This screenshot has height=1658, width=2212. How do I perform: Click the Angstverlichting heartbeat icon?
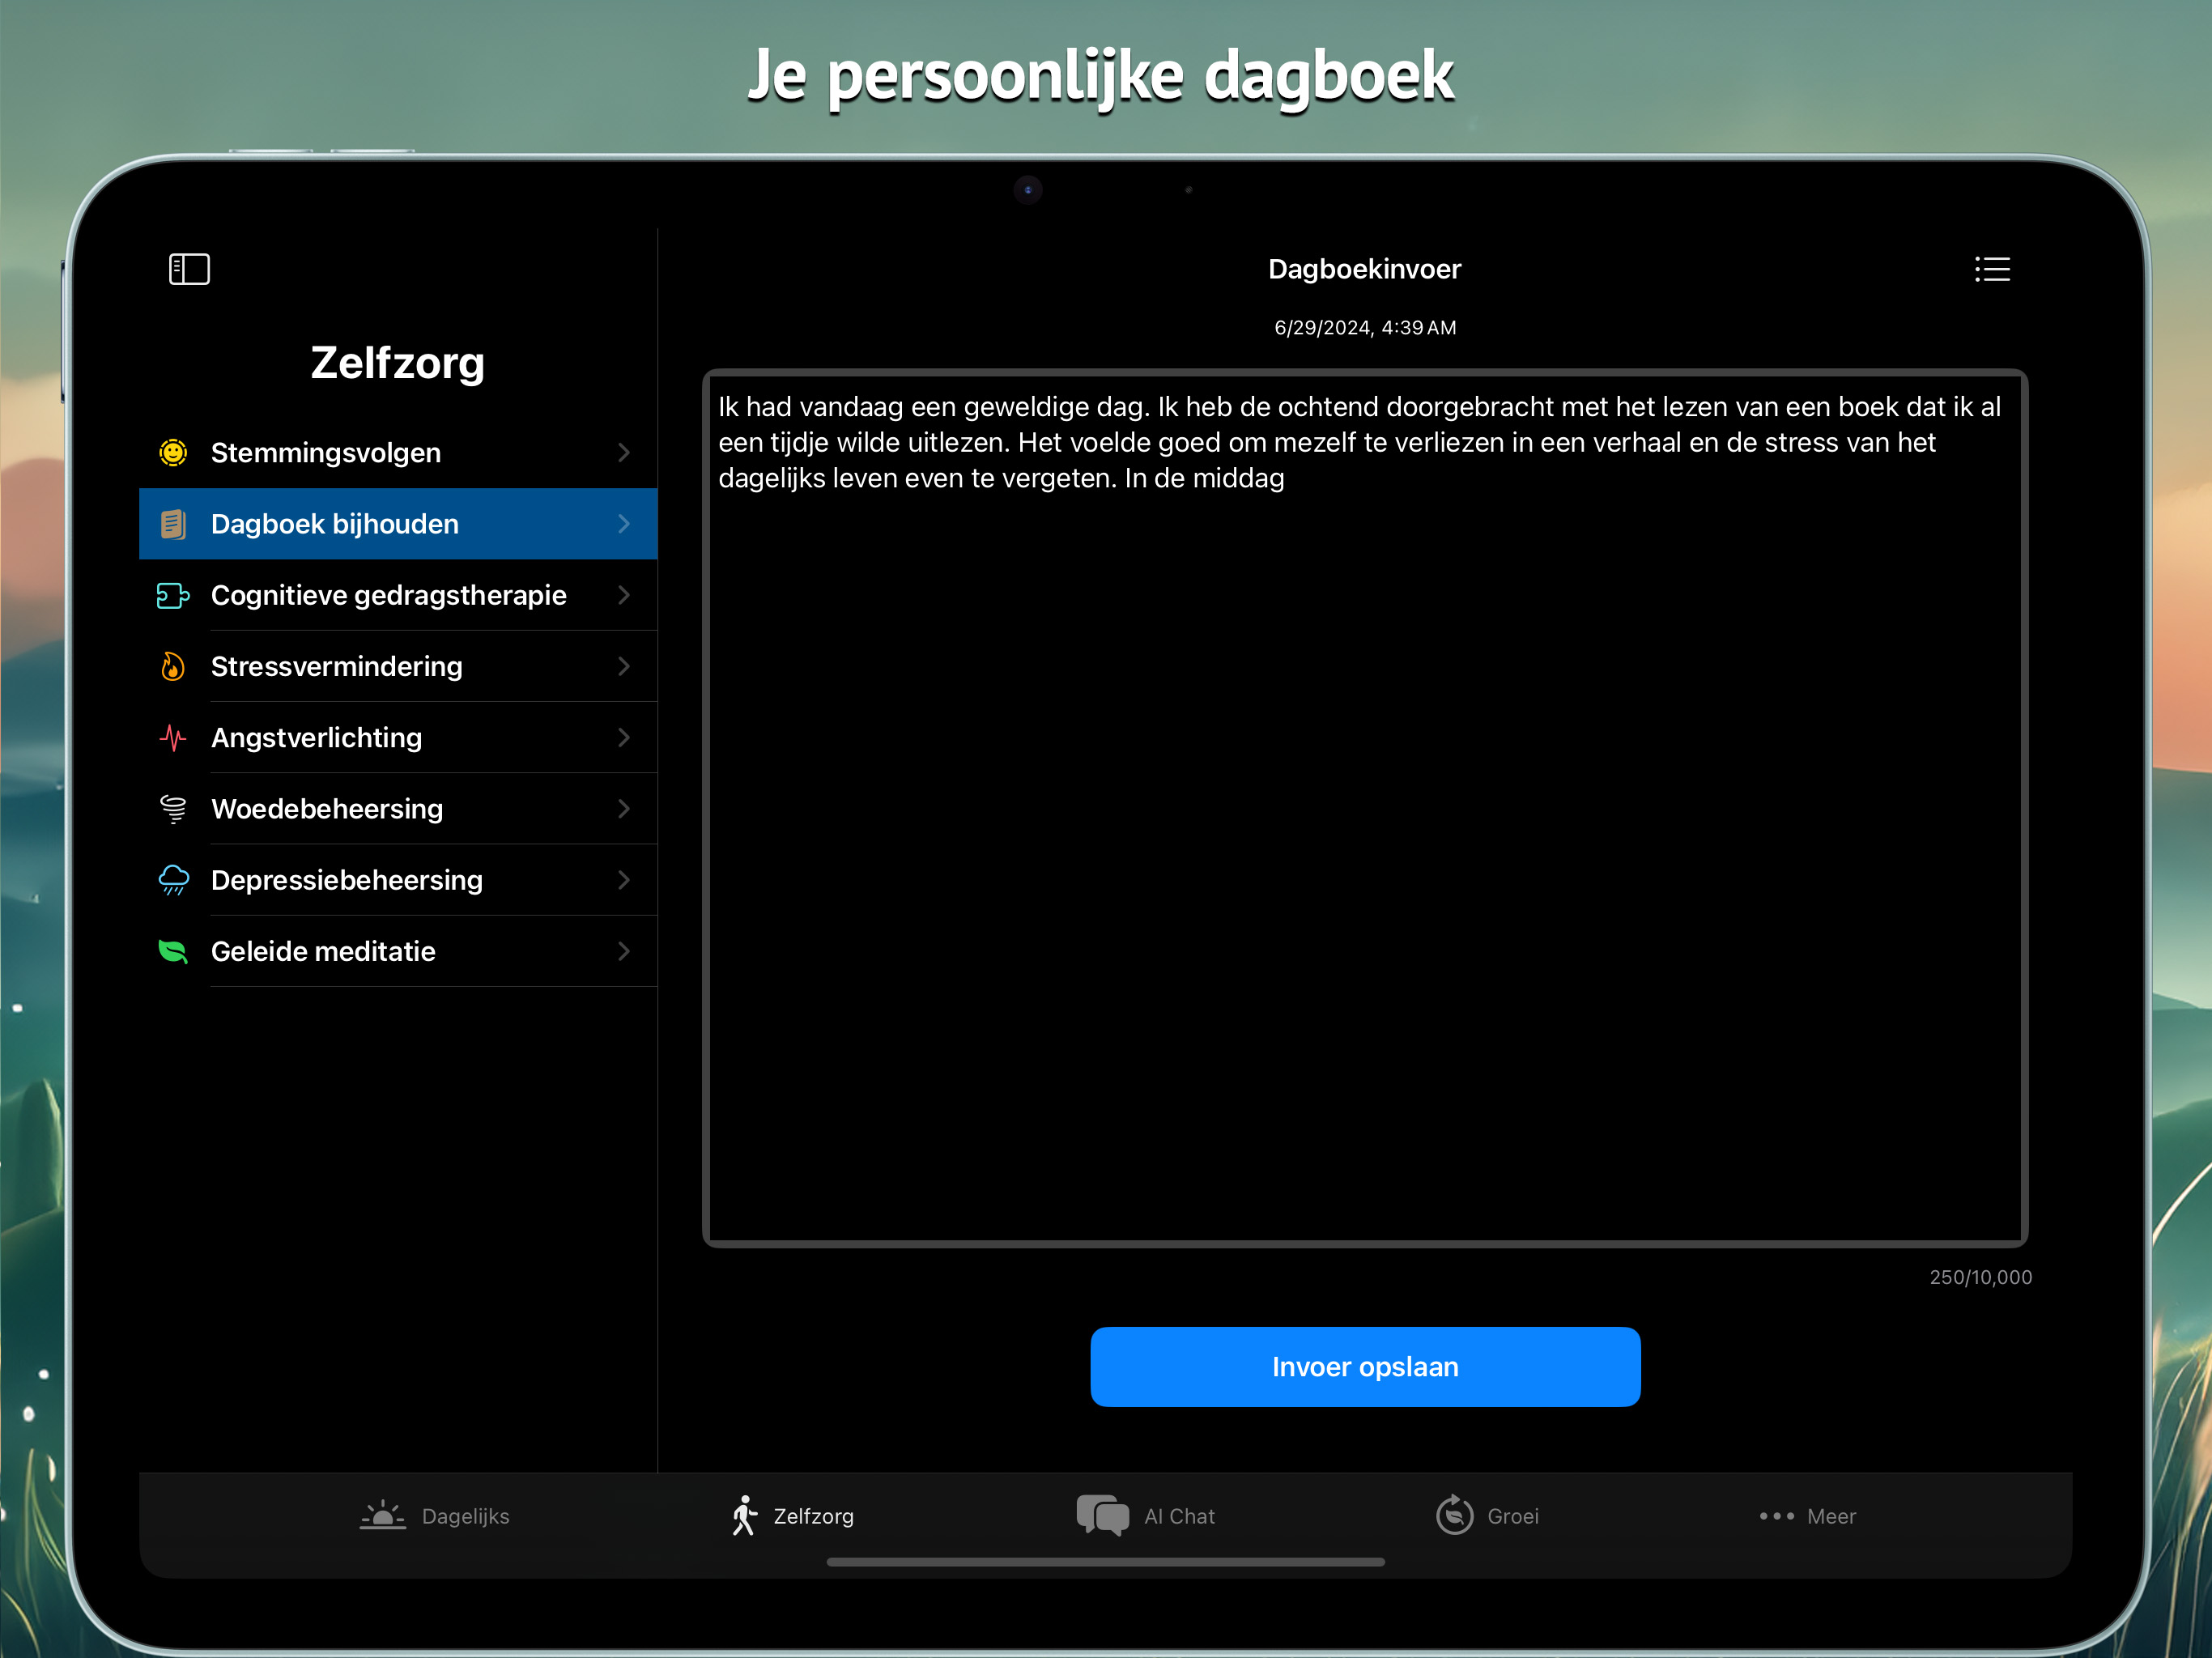[173, 738]
